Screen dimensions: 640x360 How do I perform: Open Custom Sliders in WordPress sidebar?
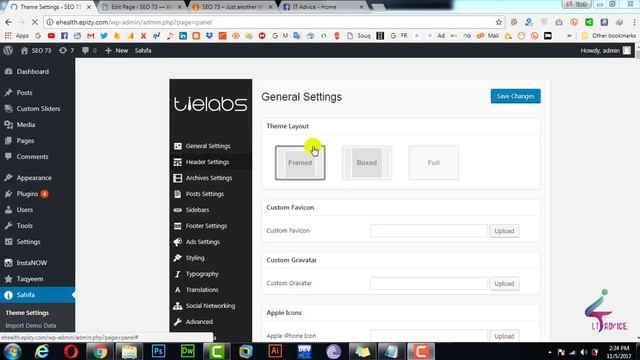pos(37,109)
